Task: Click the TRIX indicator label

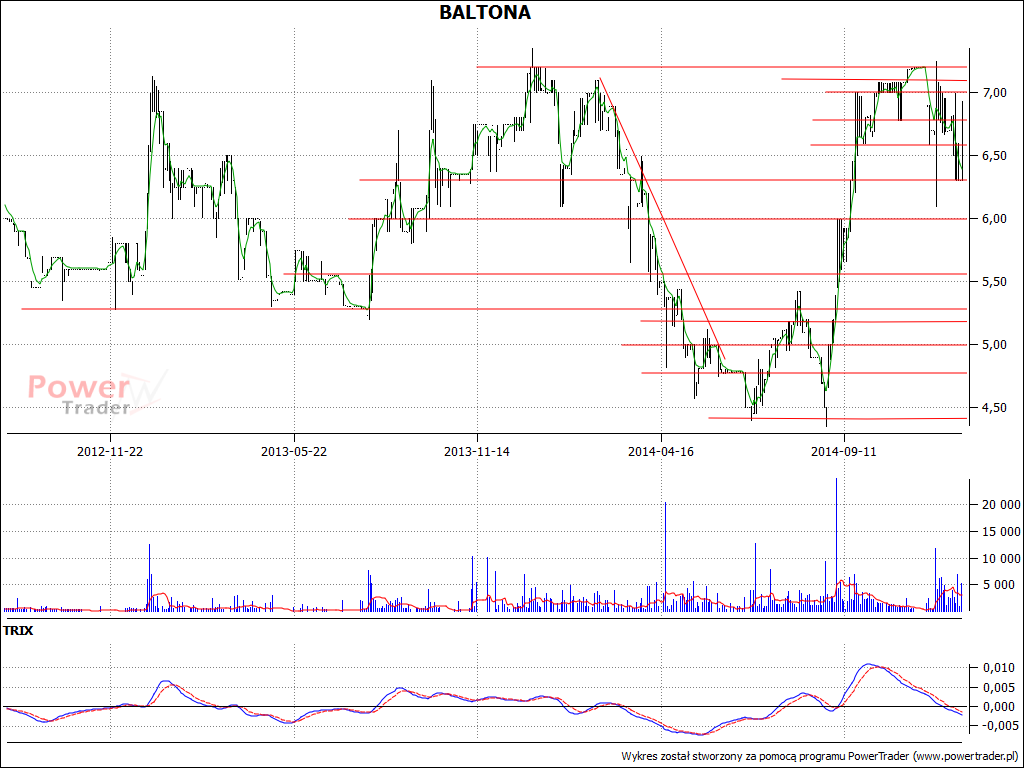Action: [18, 631]
